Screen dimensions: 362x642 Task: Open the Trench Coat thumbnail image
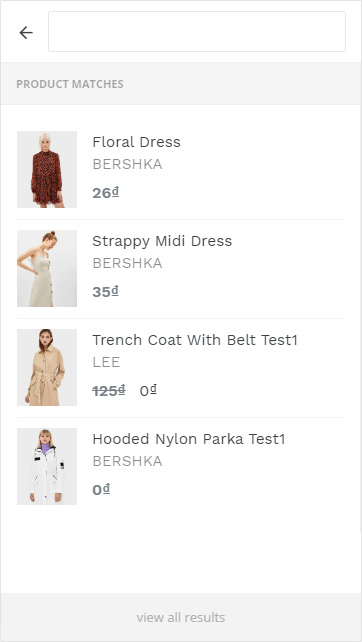[x=47, y=368]
